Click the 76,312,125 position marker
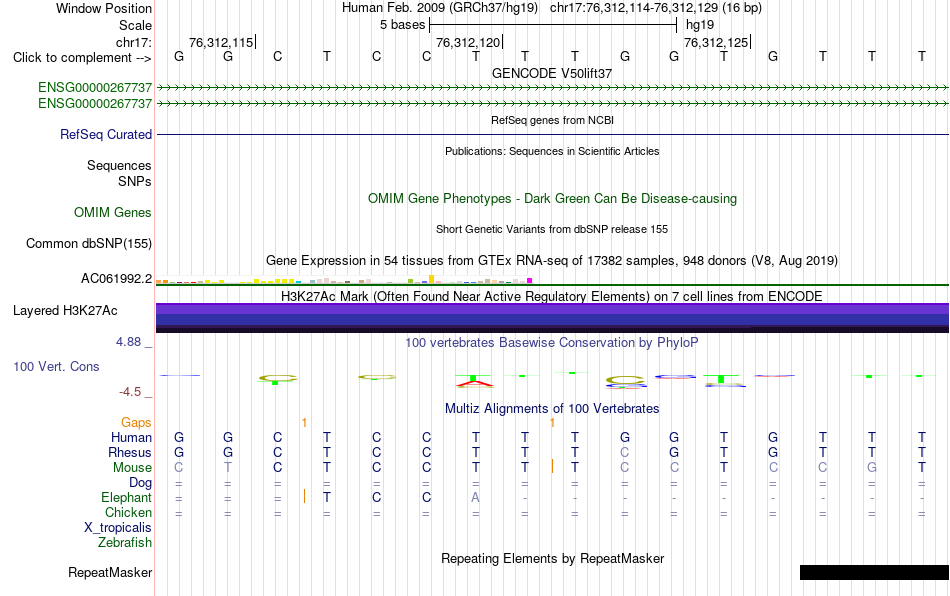 (x=717, y=42)
